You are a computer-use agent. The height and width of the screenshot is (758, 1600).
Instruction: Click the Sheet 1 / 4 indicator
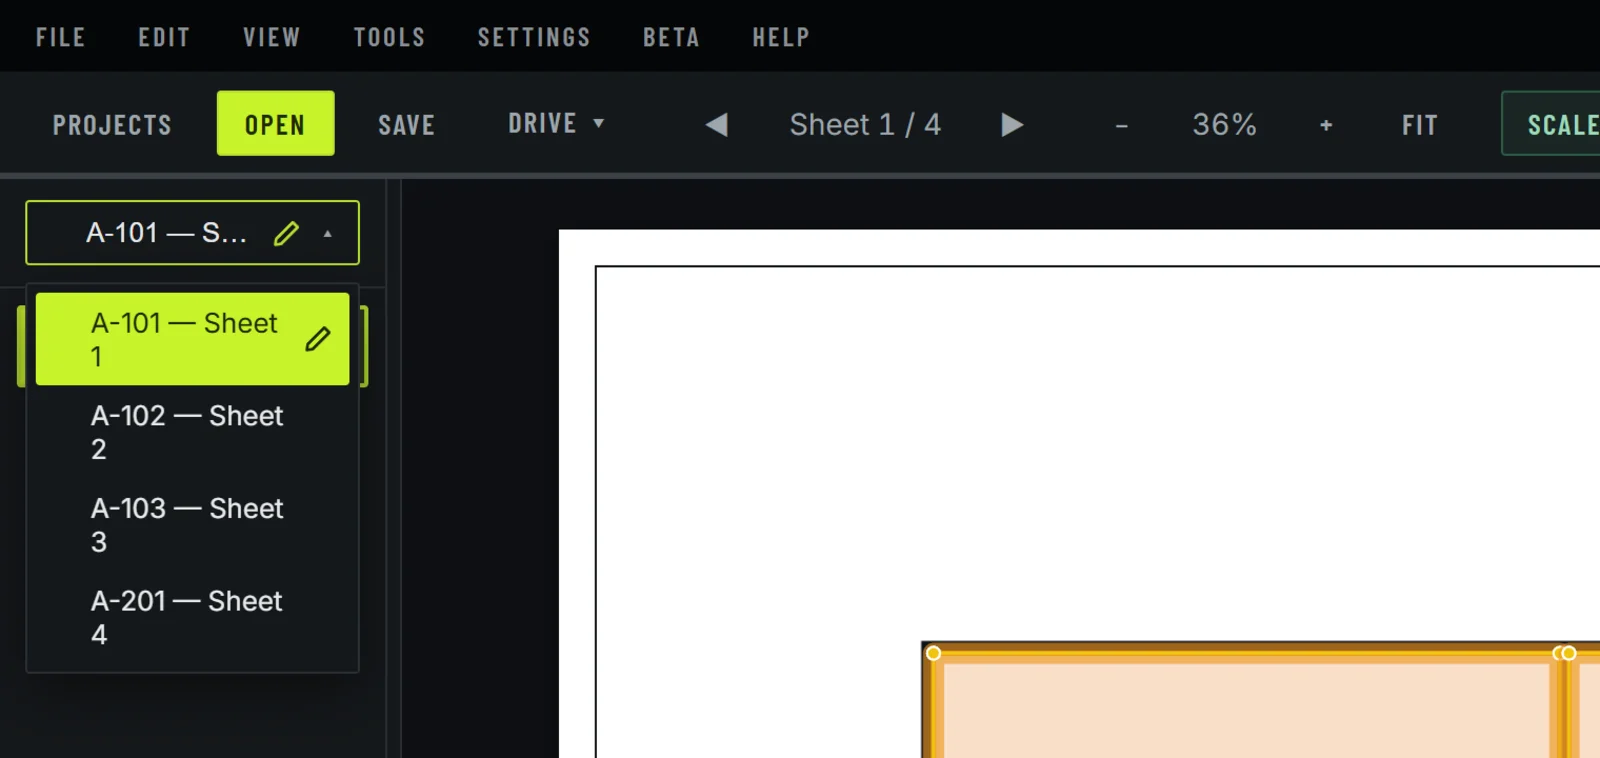pyautogui.click(x=865, y=124)
